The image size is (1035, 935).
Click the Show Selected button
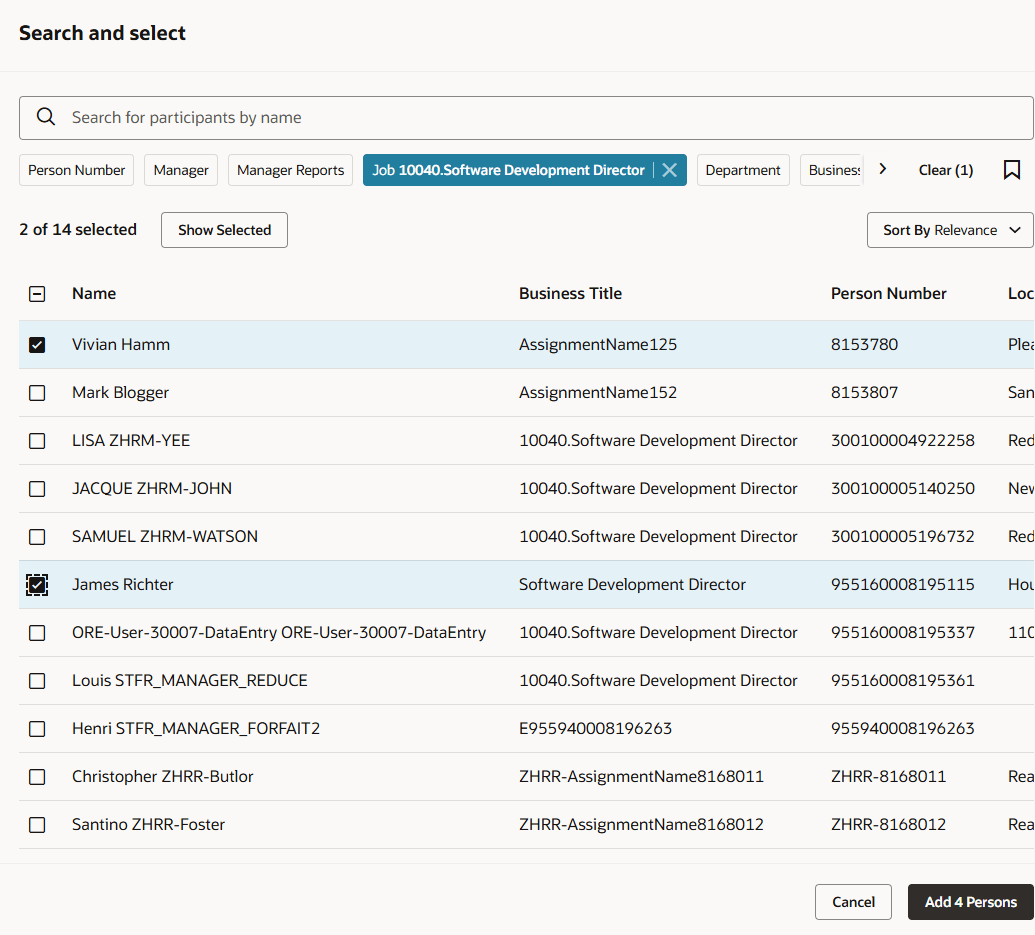(224, 230)
